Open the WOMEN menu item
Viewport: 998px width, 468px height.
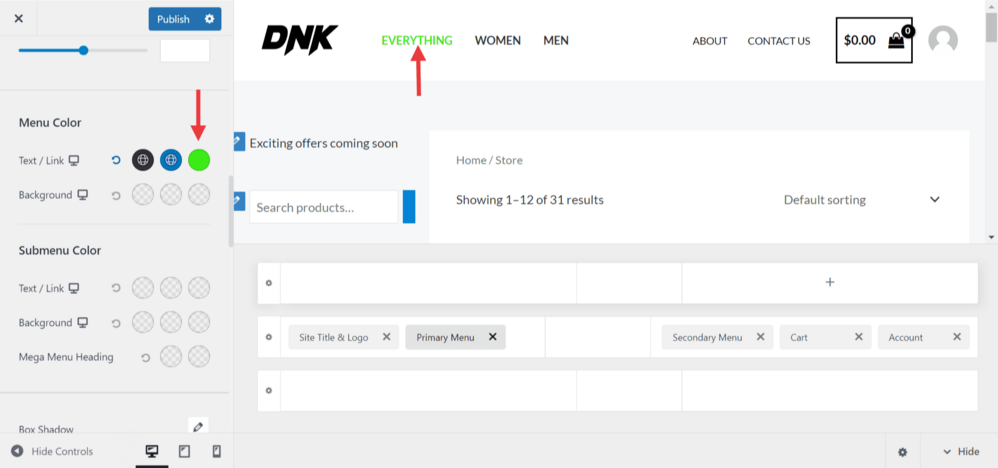click(498, 41)
